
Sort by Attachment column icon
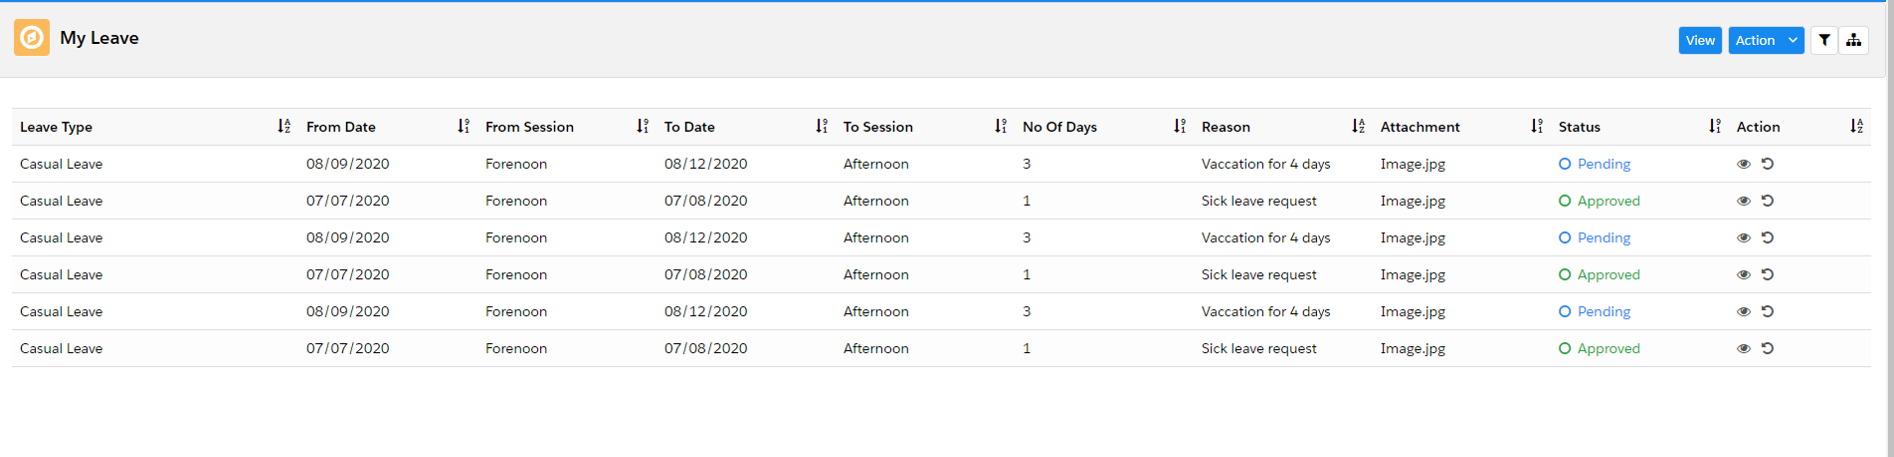[x=1536, y=126]
